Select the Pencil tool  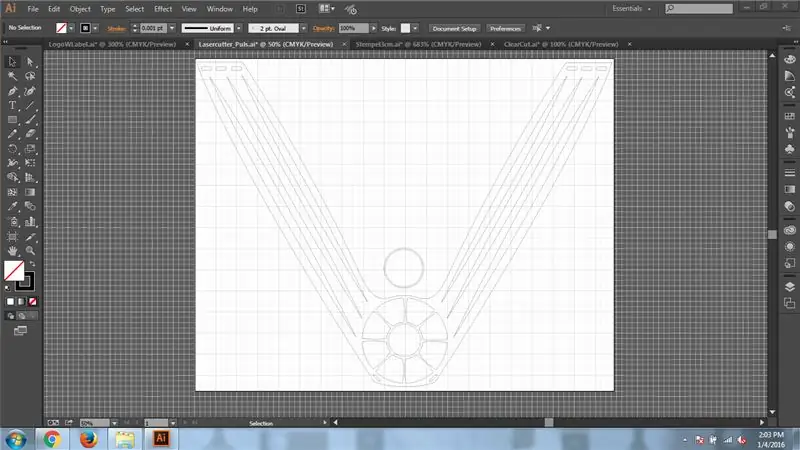pos(12,134)
